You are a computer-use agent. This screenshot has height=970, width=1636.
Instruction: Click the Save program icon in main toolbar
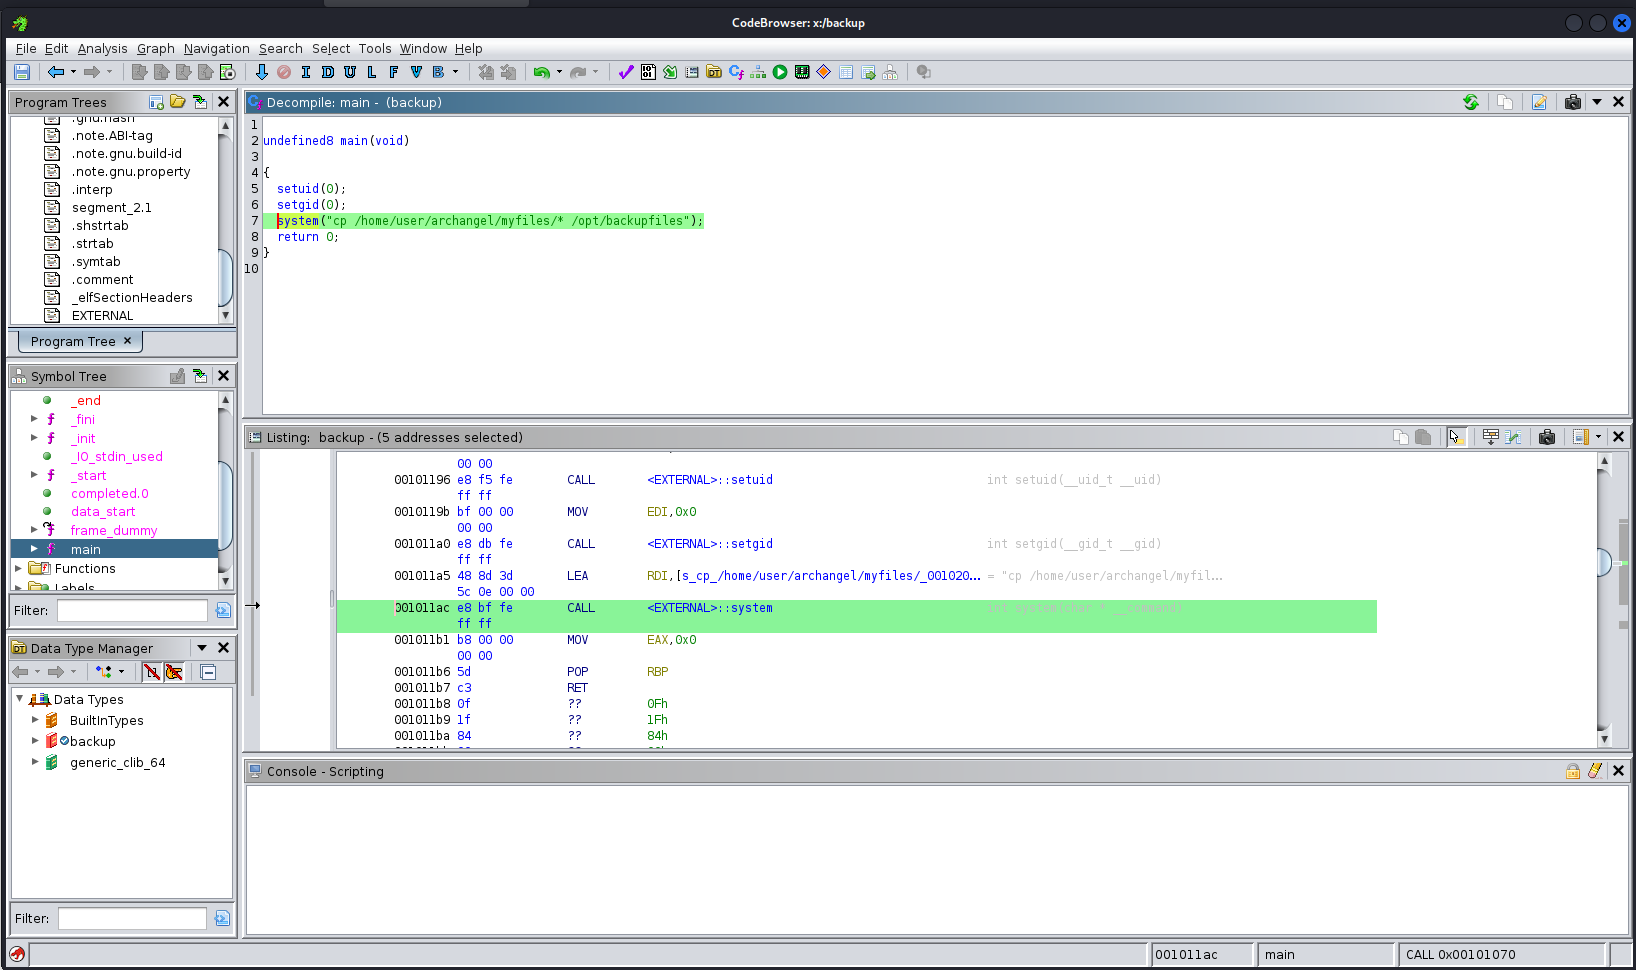pos(22,72)
